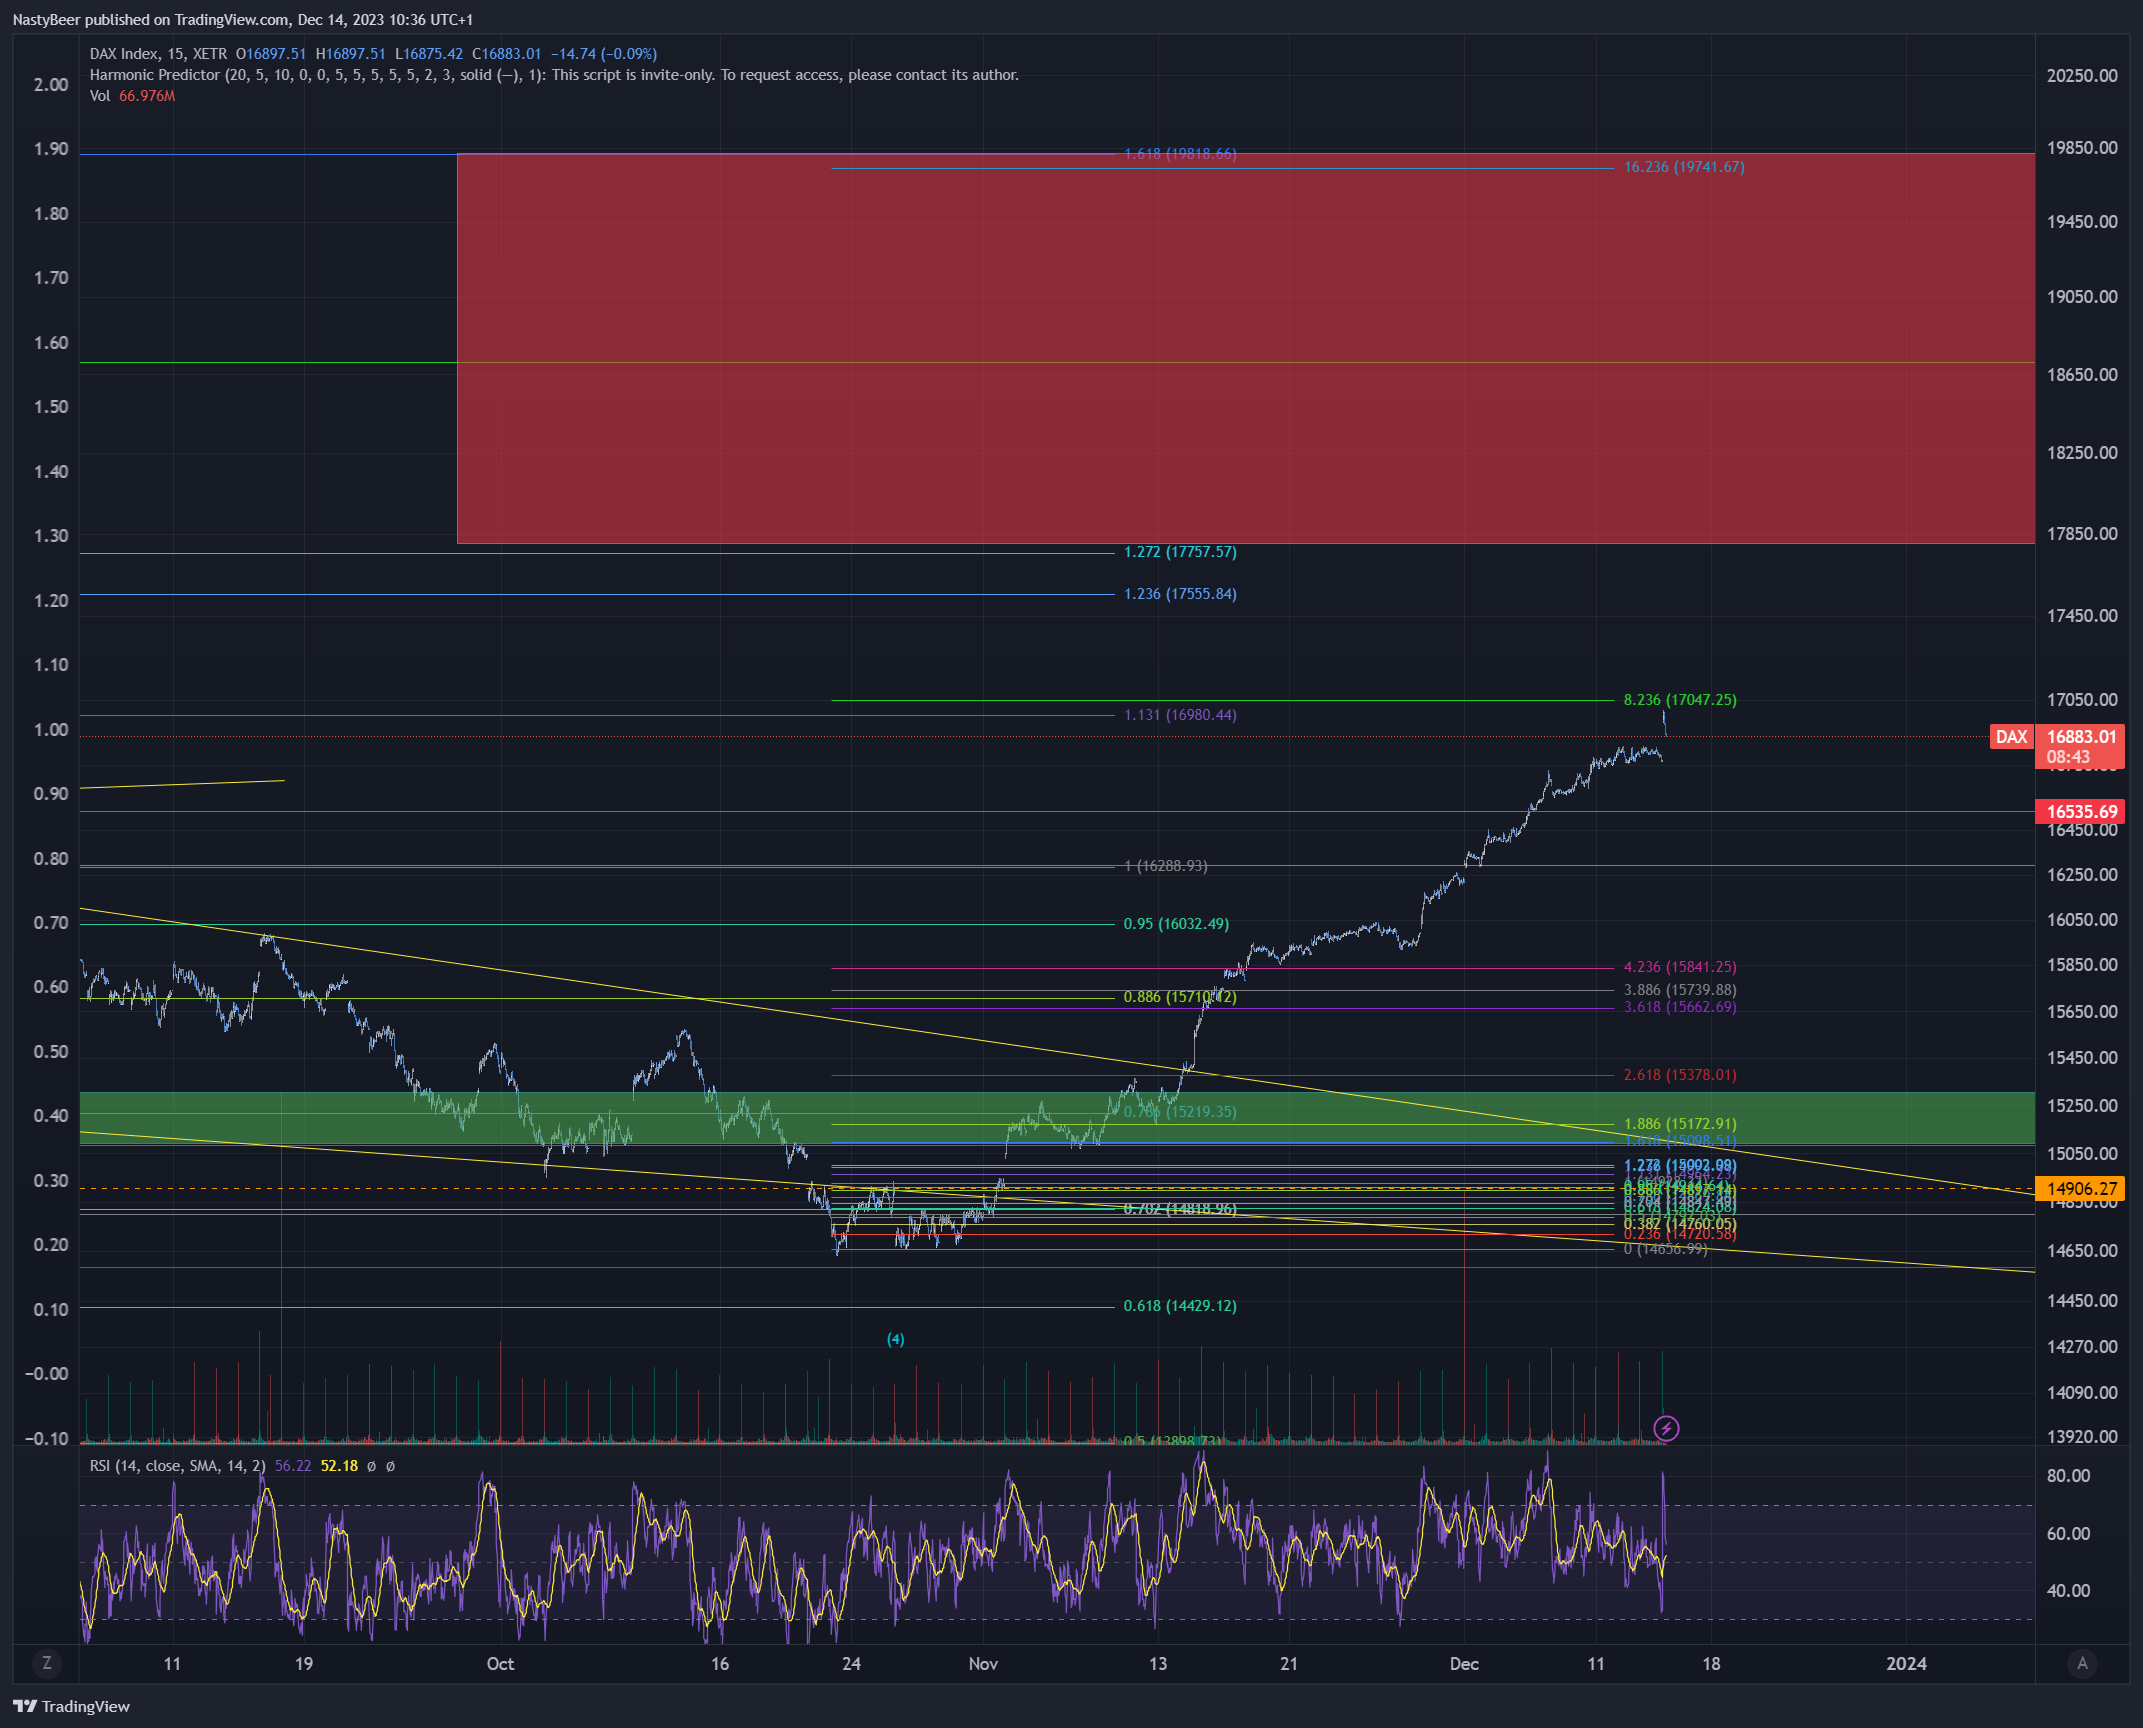Click the red rectangle zone drawing
The image size is (2143, 1728).
[x=1245, y=348]
